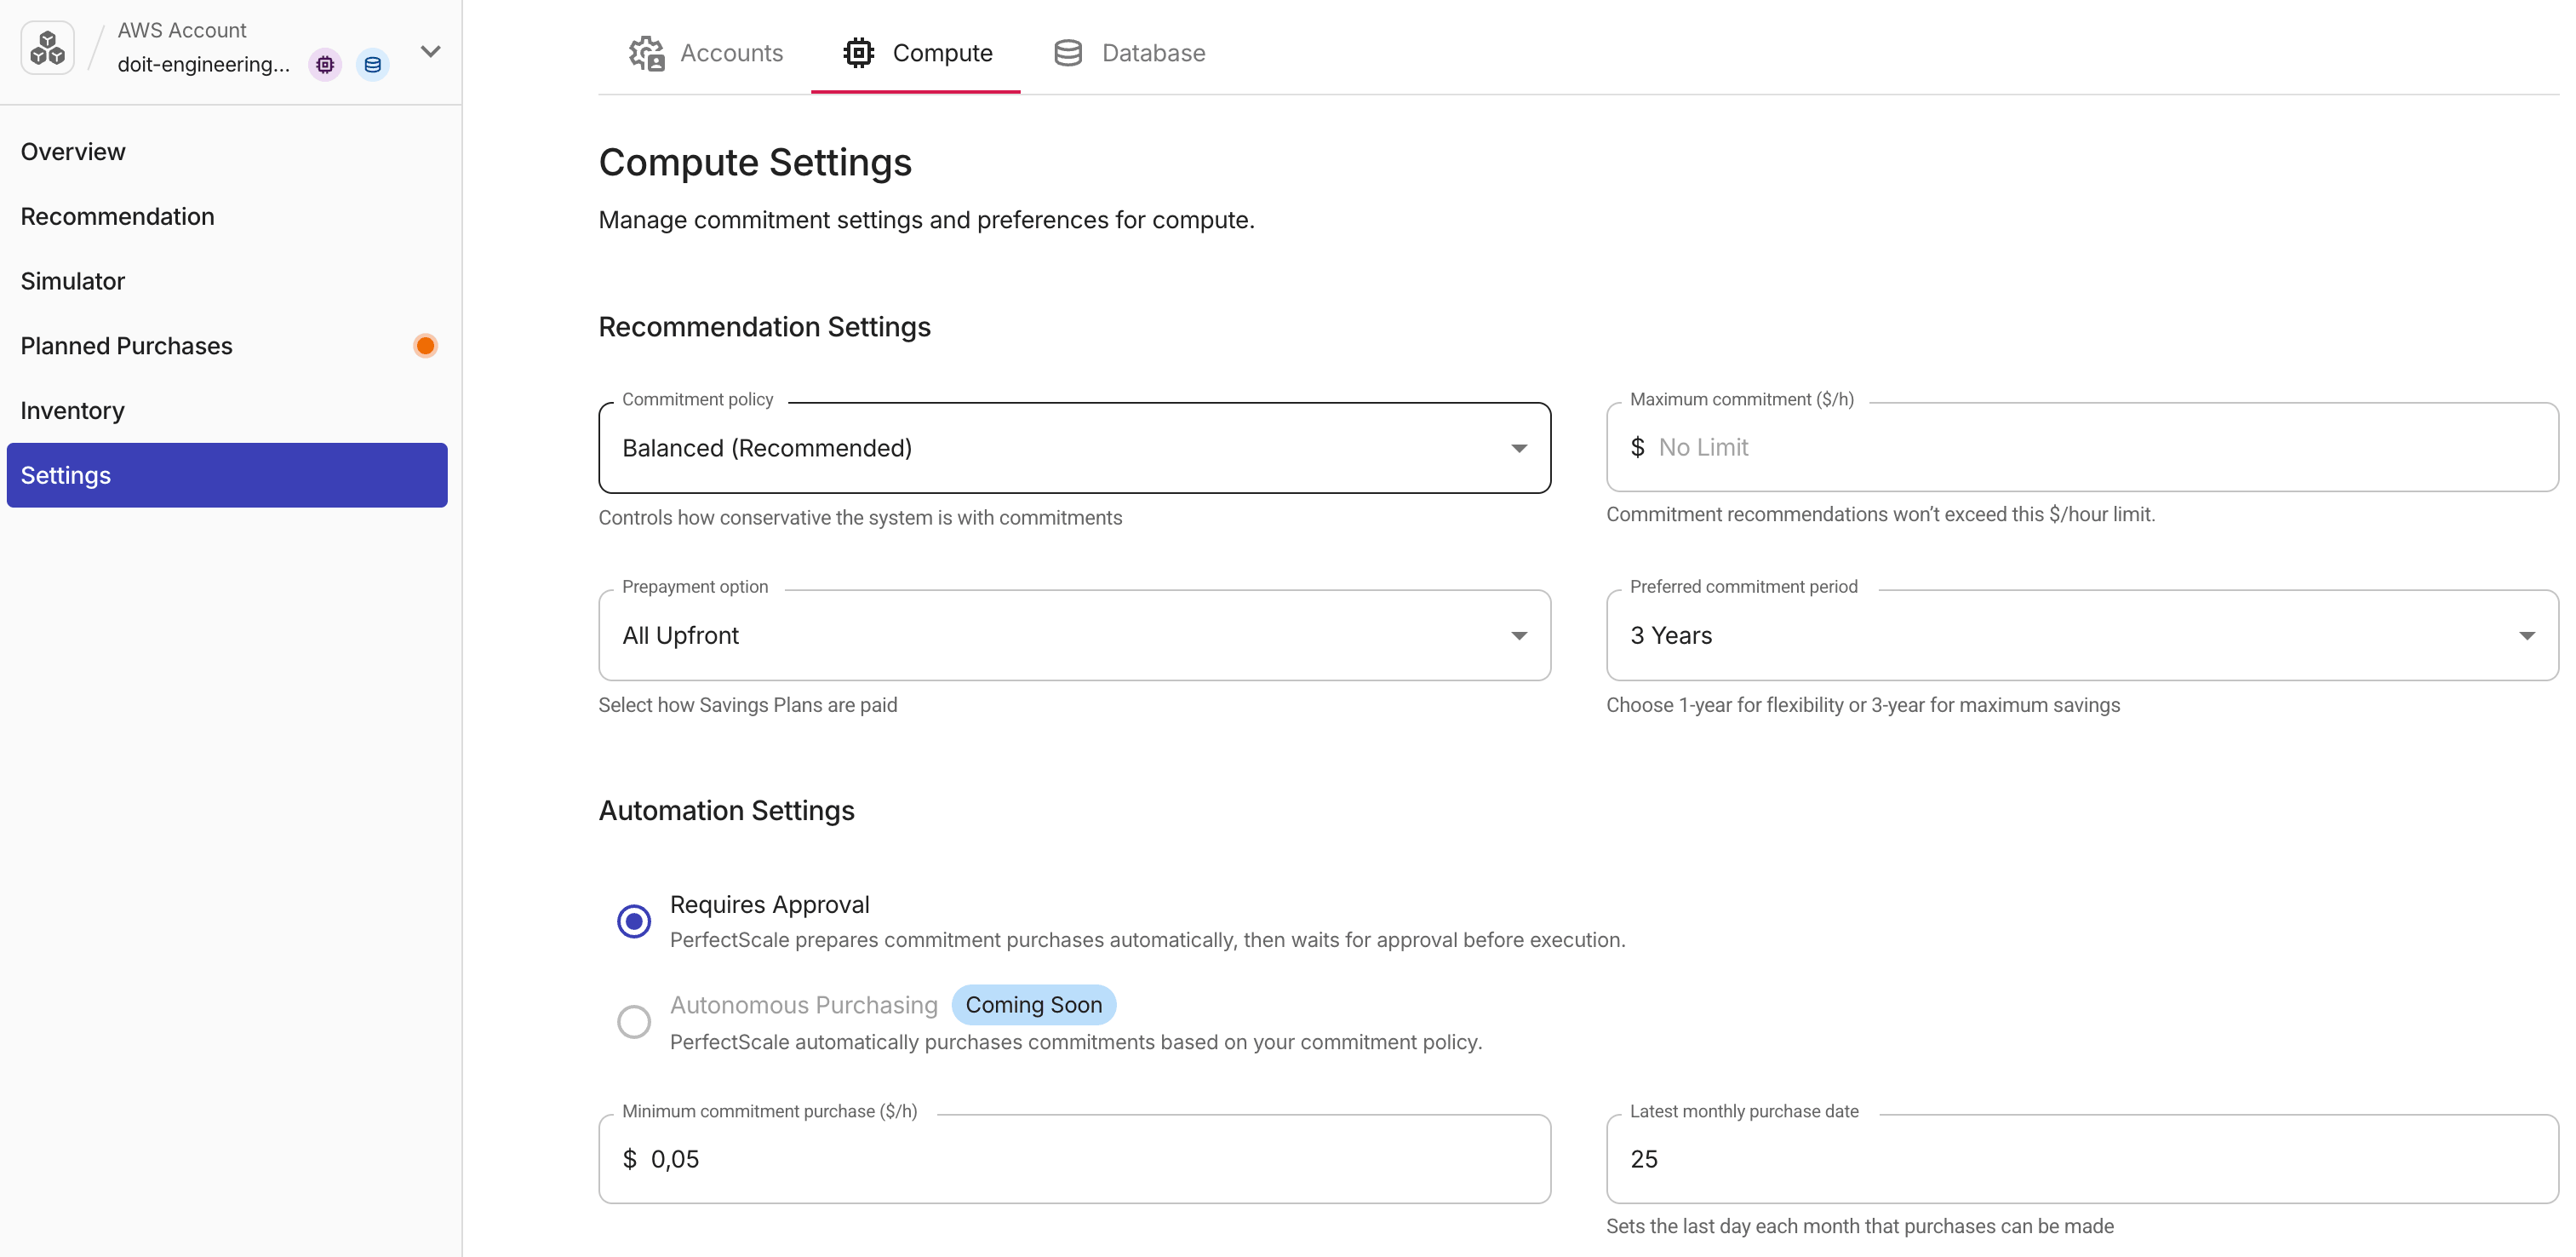
Task: Click the Minimum commitment purchase input field
Action: (1074, 1159)
